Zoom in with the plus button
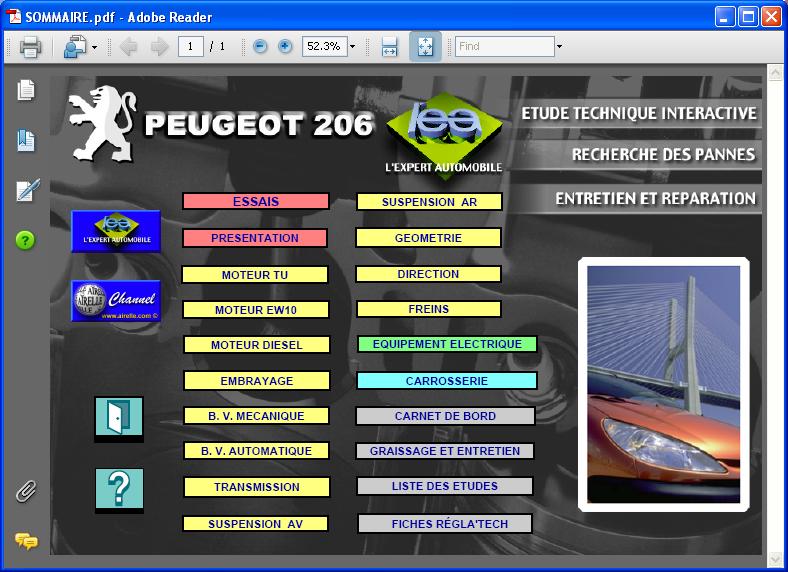 tap(285, 46)
